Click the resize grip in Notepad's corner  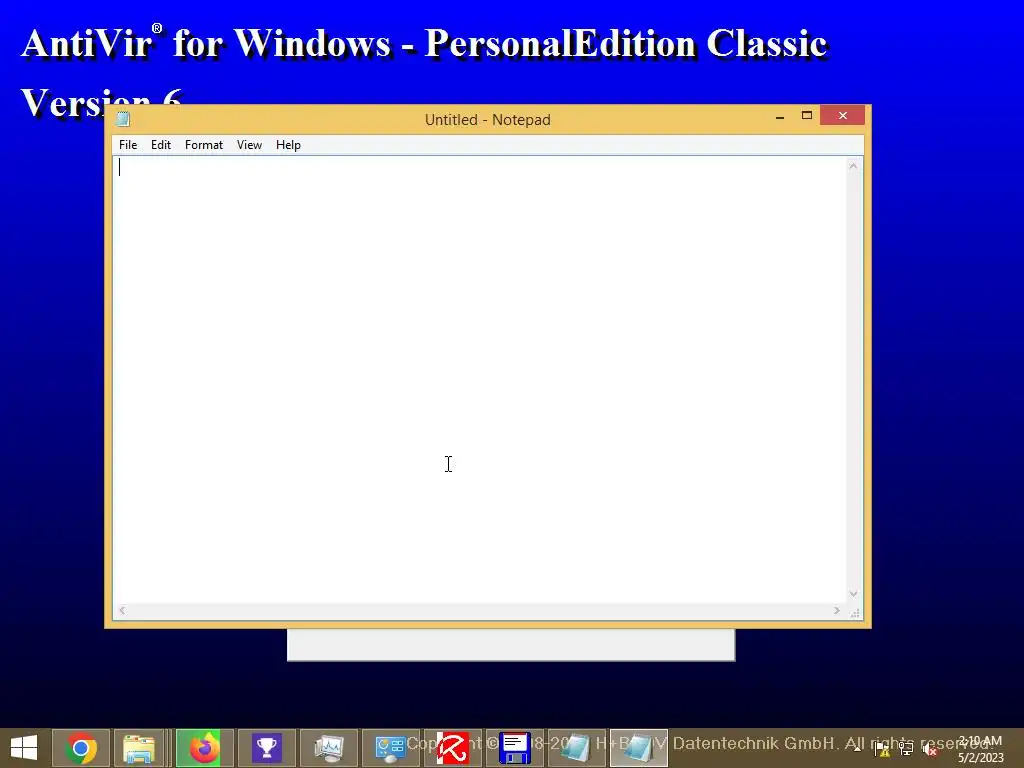[855, 613]
